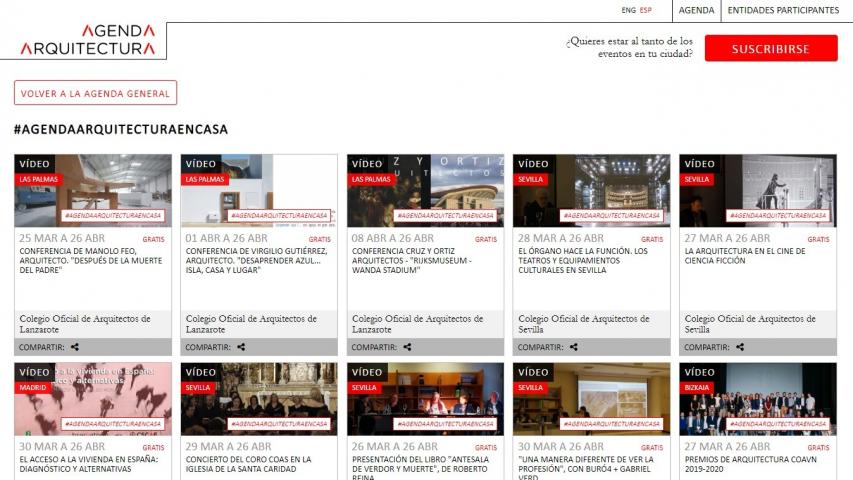Open Acceso a la Vivienda video thumbnail
The height and width of the screenshot is (480, 853).
coord(93,399)
